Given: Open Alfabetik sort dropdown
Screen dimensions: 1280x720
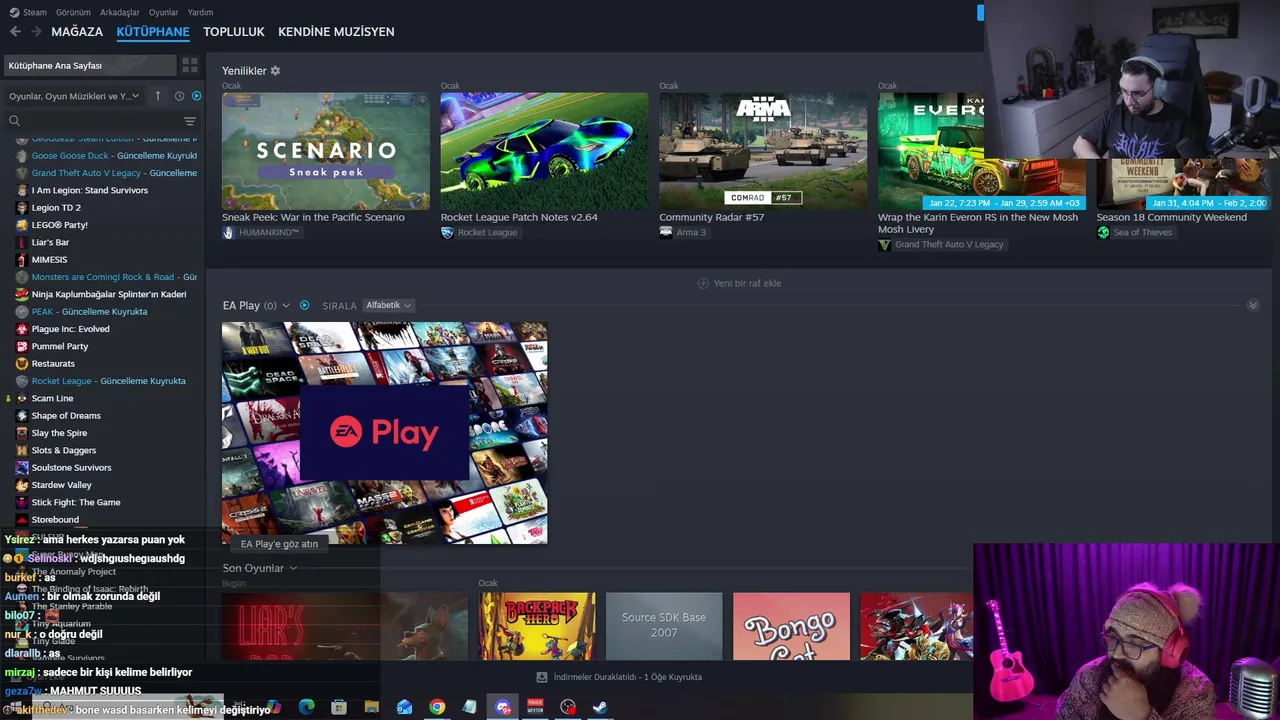Looking at the screenshot, I should tap(388, 305).
